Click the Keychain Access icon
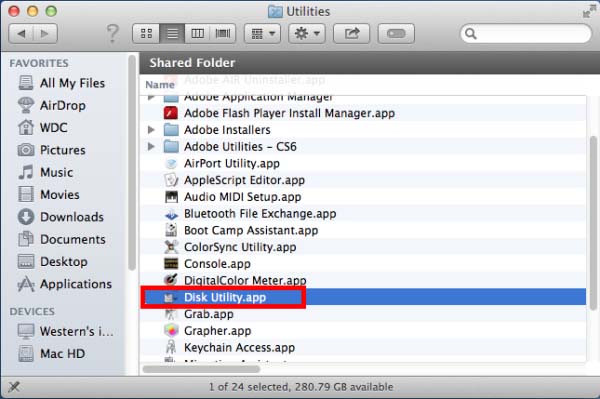 click(171, 347)
